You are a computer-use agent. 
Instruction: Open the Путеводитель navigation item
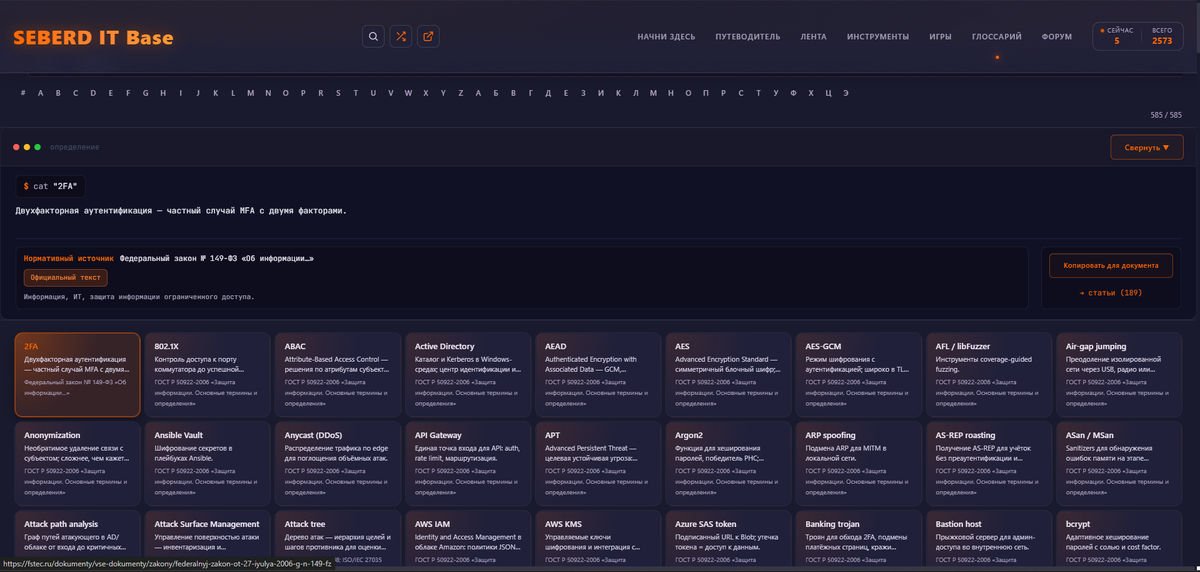coord(747,37)
